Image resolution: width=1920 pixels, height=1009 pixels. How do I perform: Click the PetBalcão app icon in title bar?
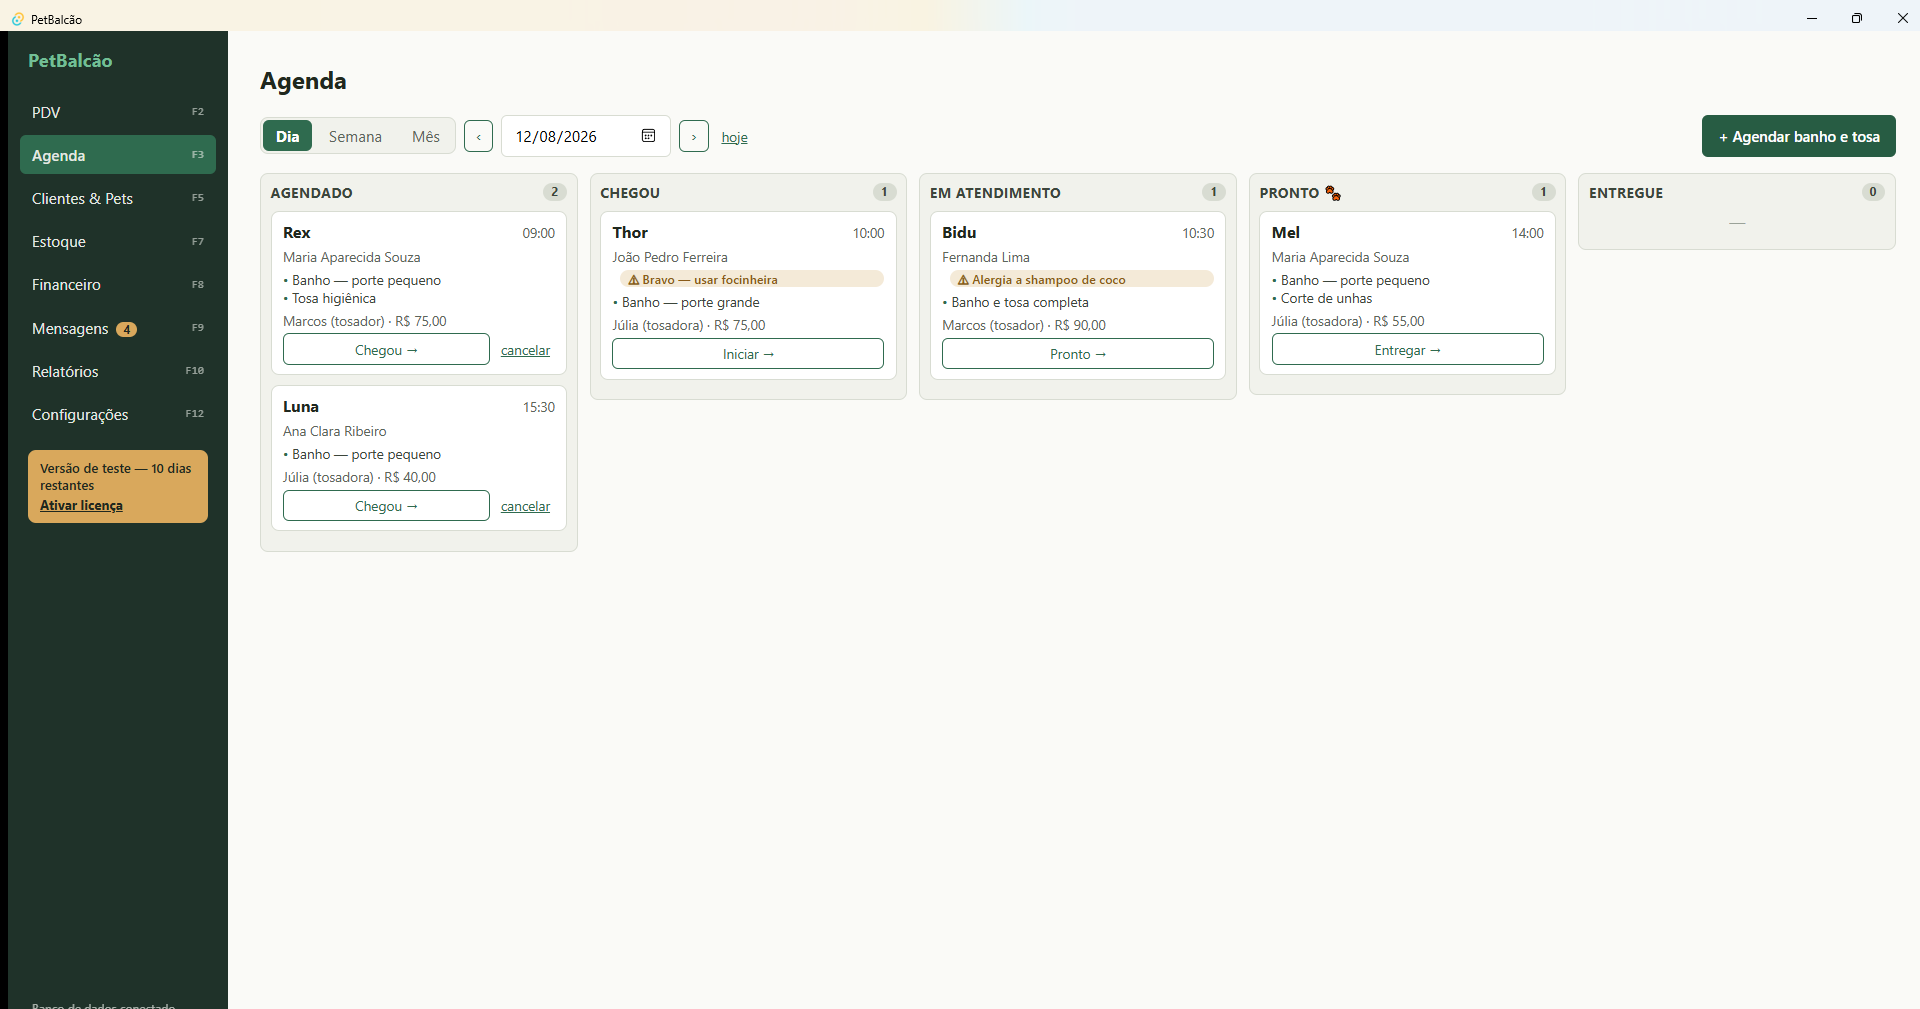(x=17, y=19)
